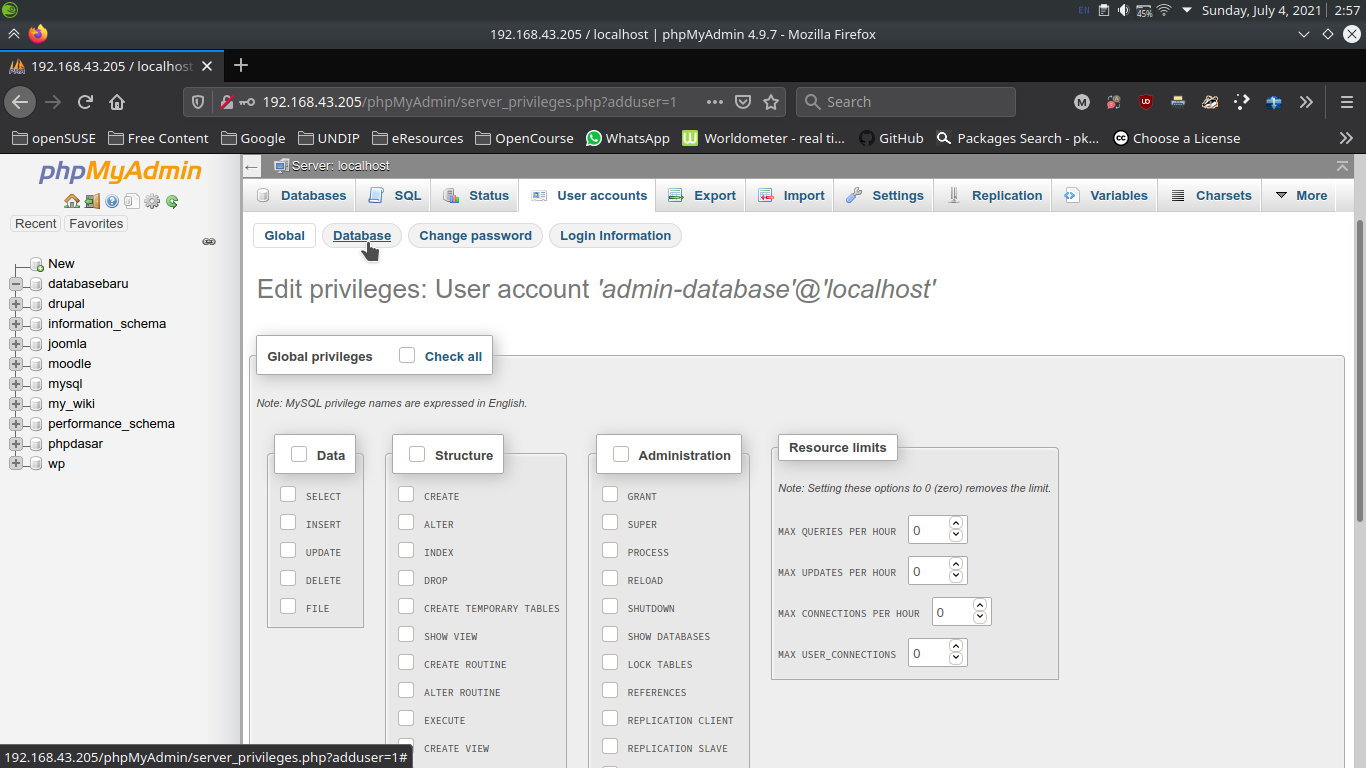This screenshot has height=768, width=1366.
Task: Check the Data group checkbox
Action: tap(299, 454)
